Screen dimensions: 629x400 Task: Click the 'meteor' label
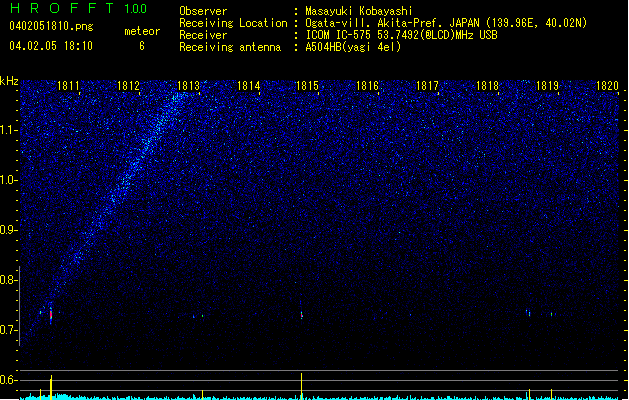click(x=142, y=31)
